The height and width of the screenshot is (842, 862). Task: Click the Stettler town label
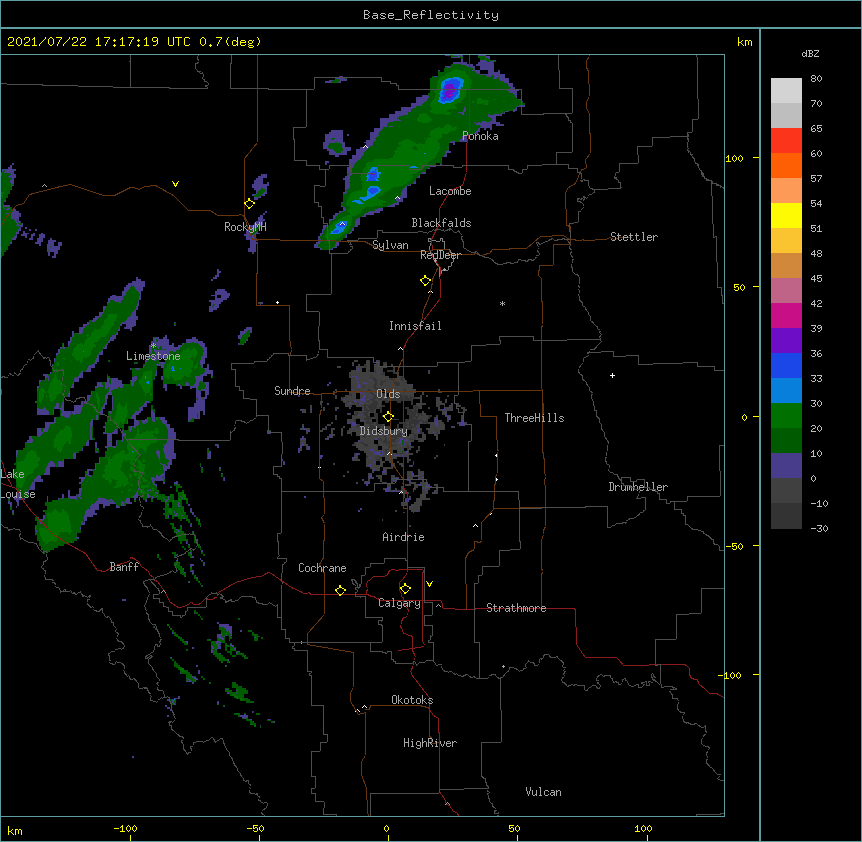(x=634, y=237)
